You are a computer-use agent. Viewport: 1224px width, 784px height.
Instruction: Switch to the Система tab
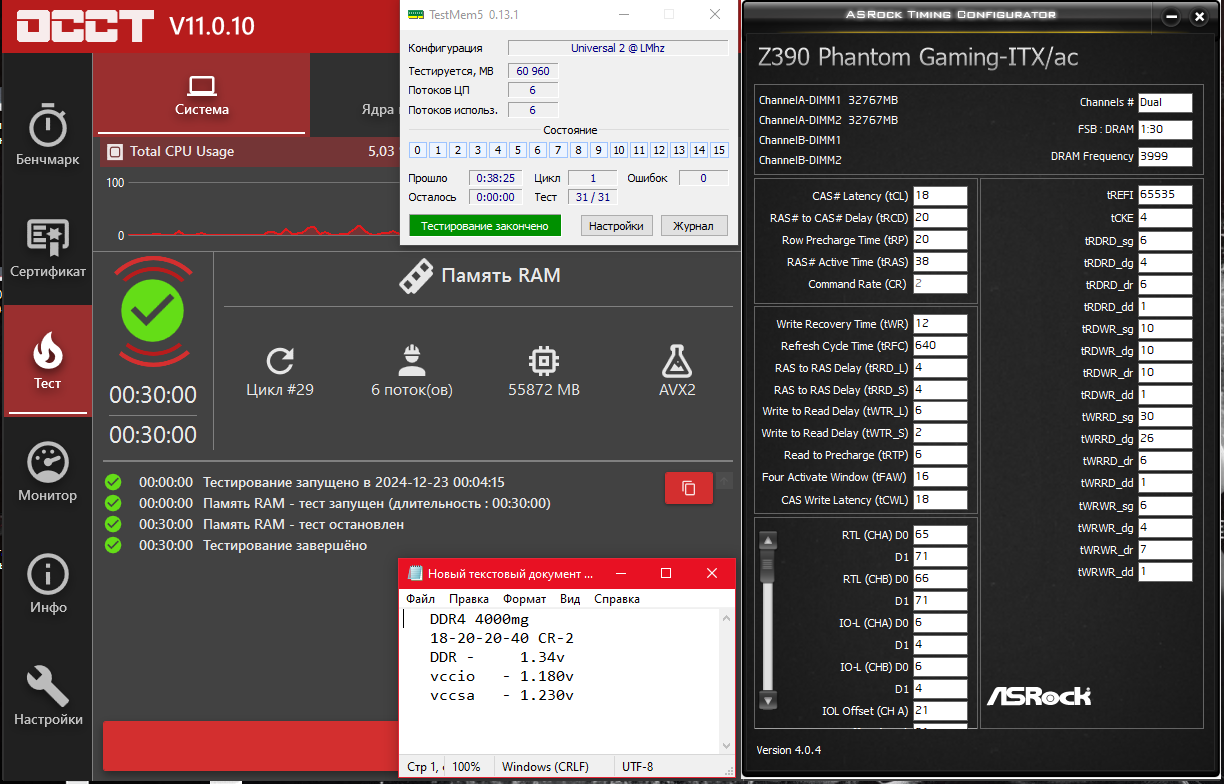click(202, 96)
